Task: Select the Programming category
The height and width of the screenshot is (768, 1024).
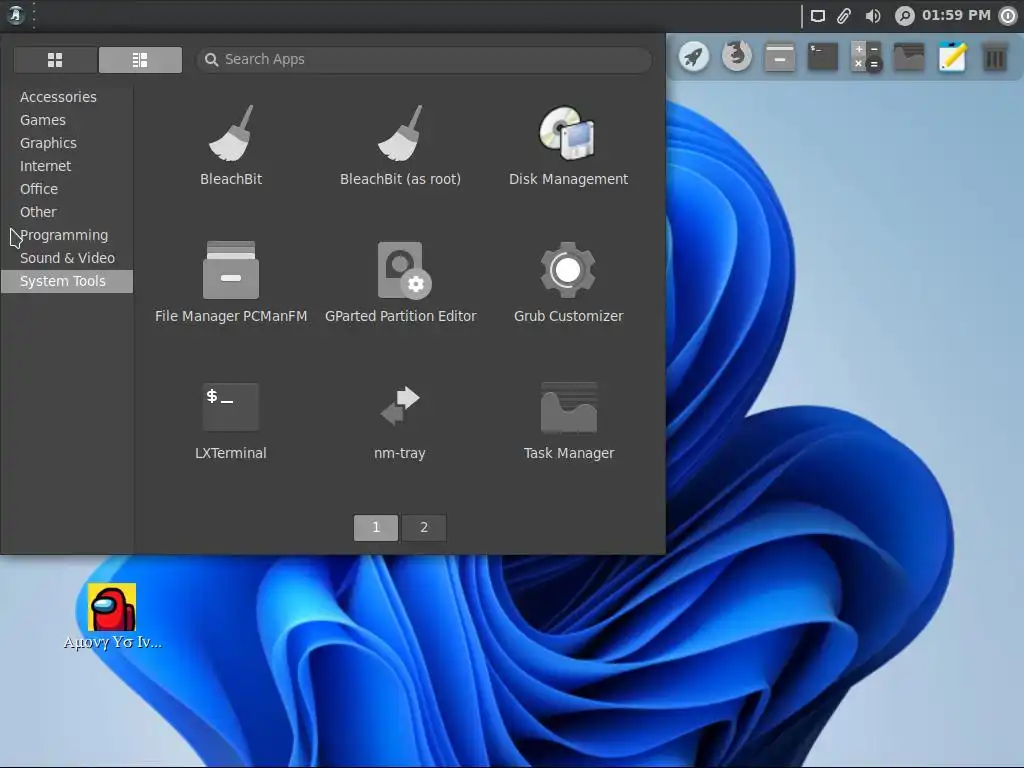Action: click(x=67, y=235)
